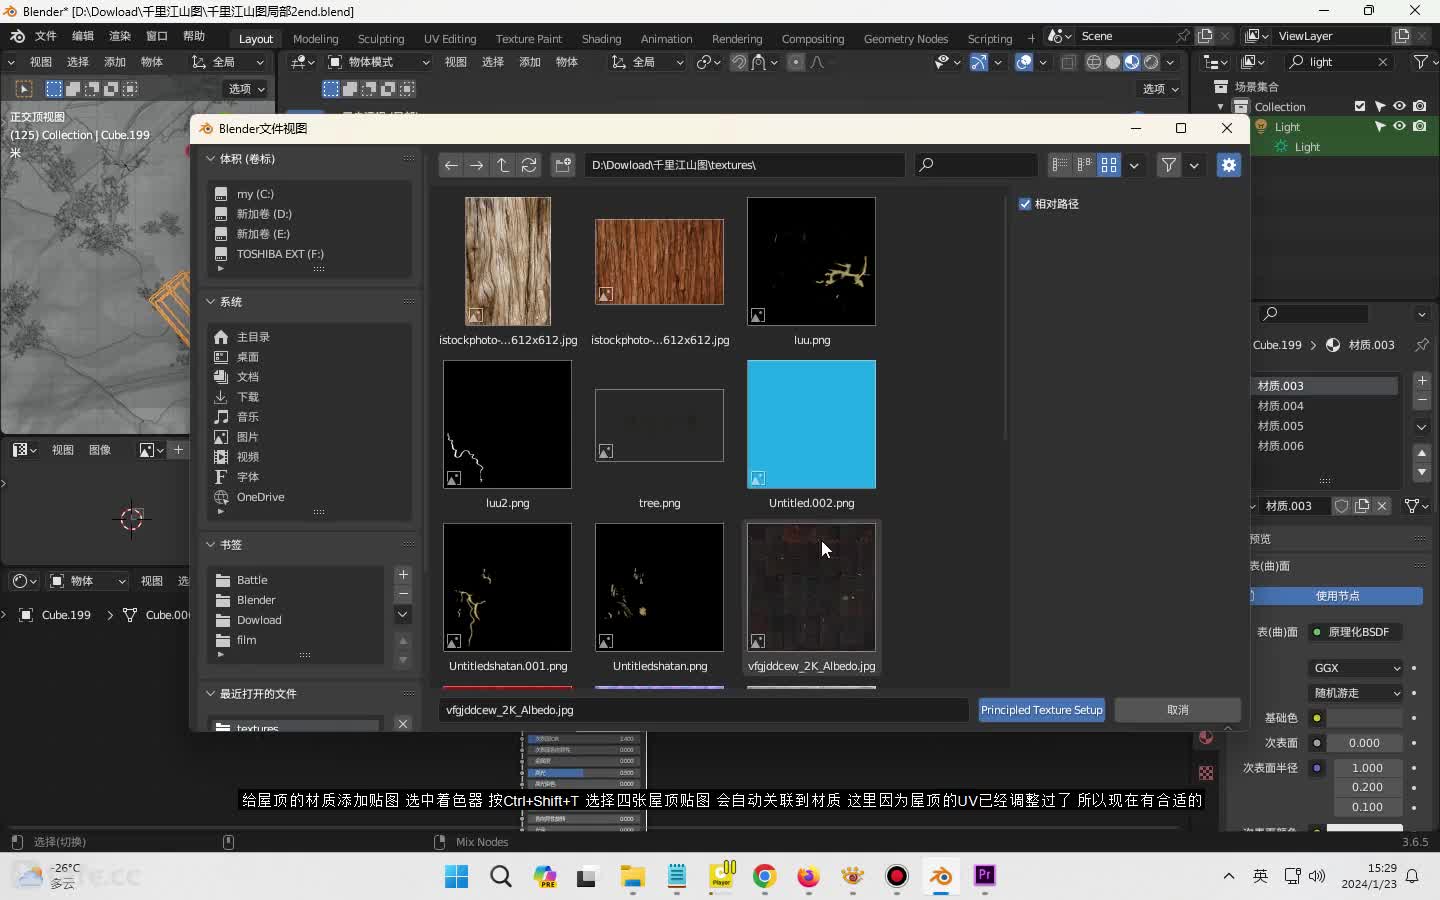This screenshot has height=900, width=1440.
Task: Open the 物体模式 object mode dropdown
Action: [379, 62]
